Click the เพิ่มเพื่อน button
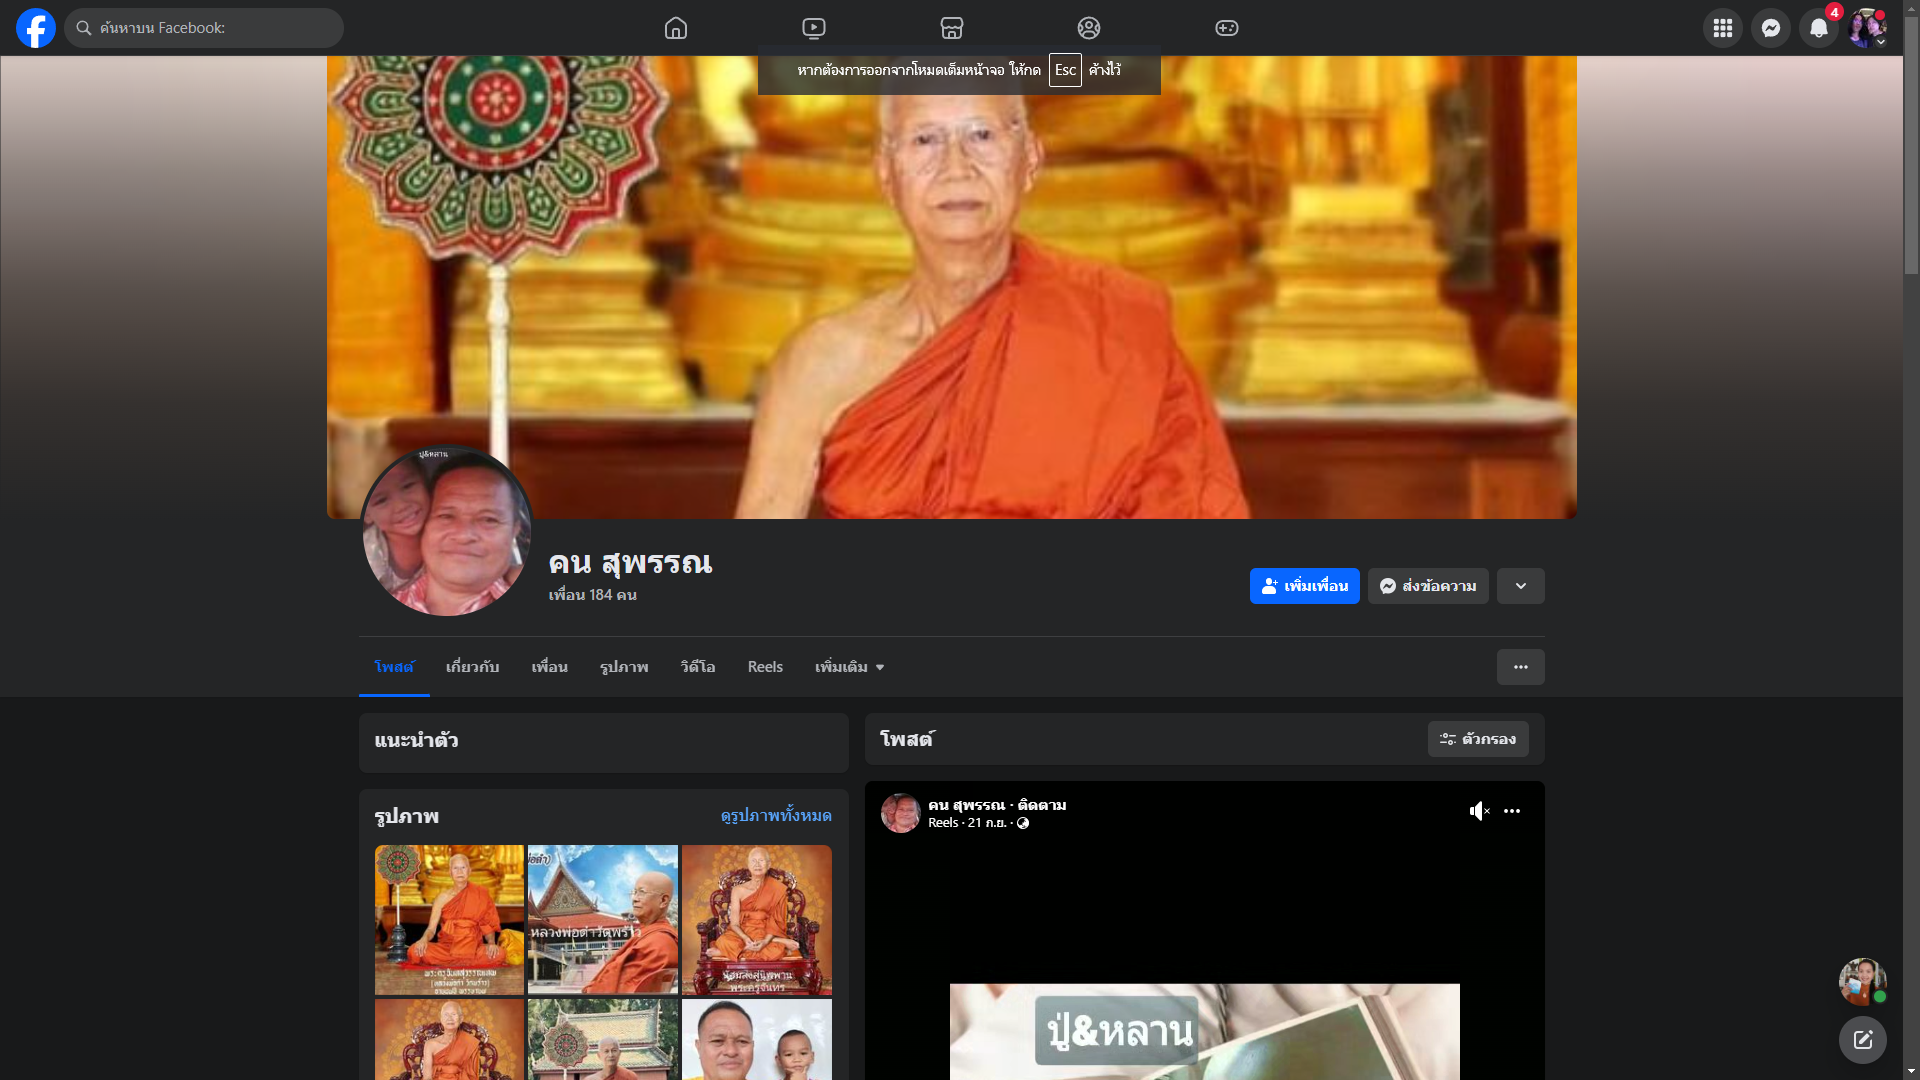Image resolution: width=1920 pixels, height=1080 pixels. click(x=1304, y=586)
